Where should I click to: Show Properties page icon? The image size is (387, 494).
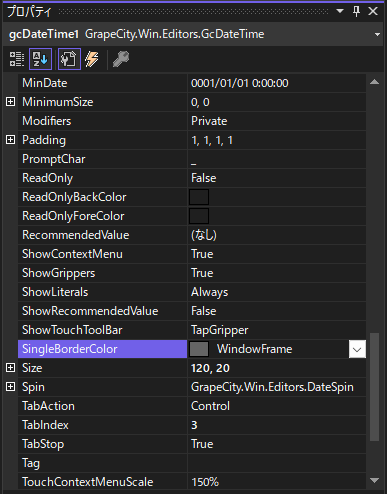pyautogui.click(x=69, y=59)
